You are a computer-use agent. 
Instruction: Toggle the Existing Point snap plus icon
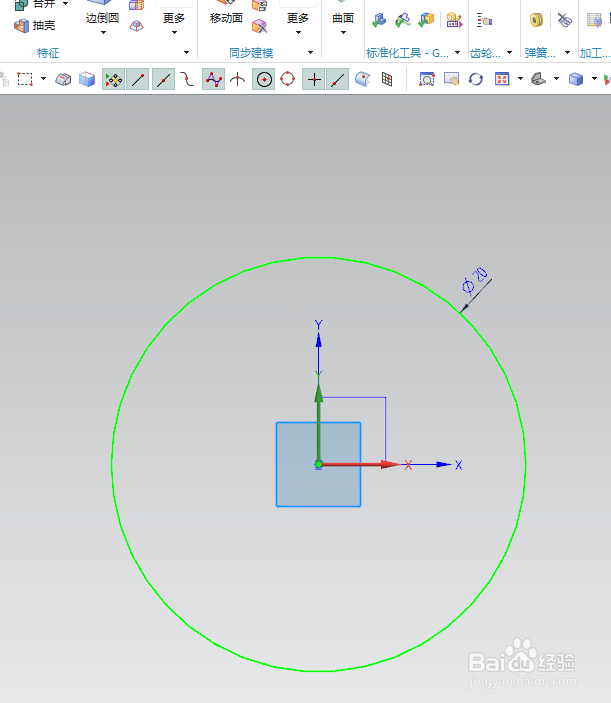click(x=313, y=80)
